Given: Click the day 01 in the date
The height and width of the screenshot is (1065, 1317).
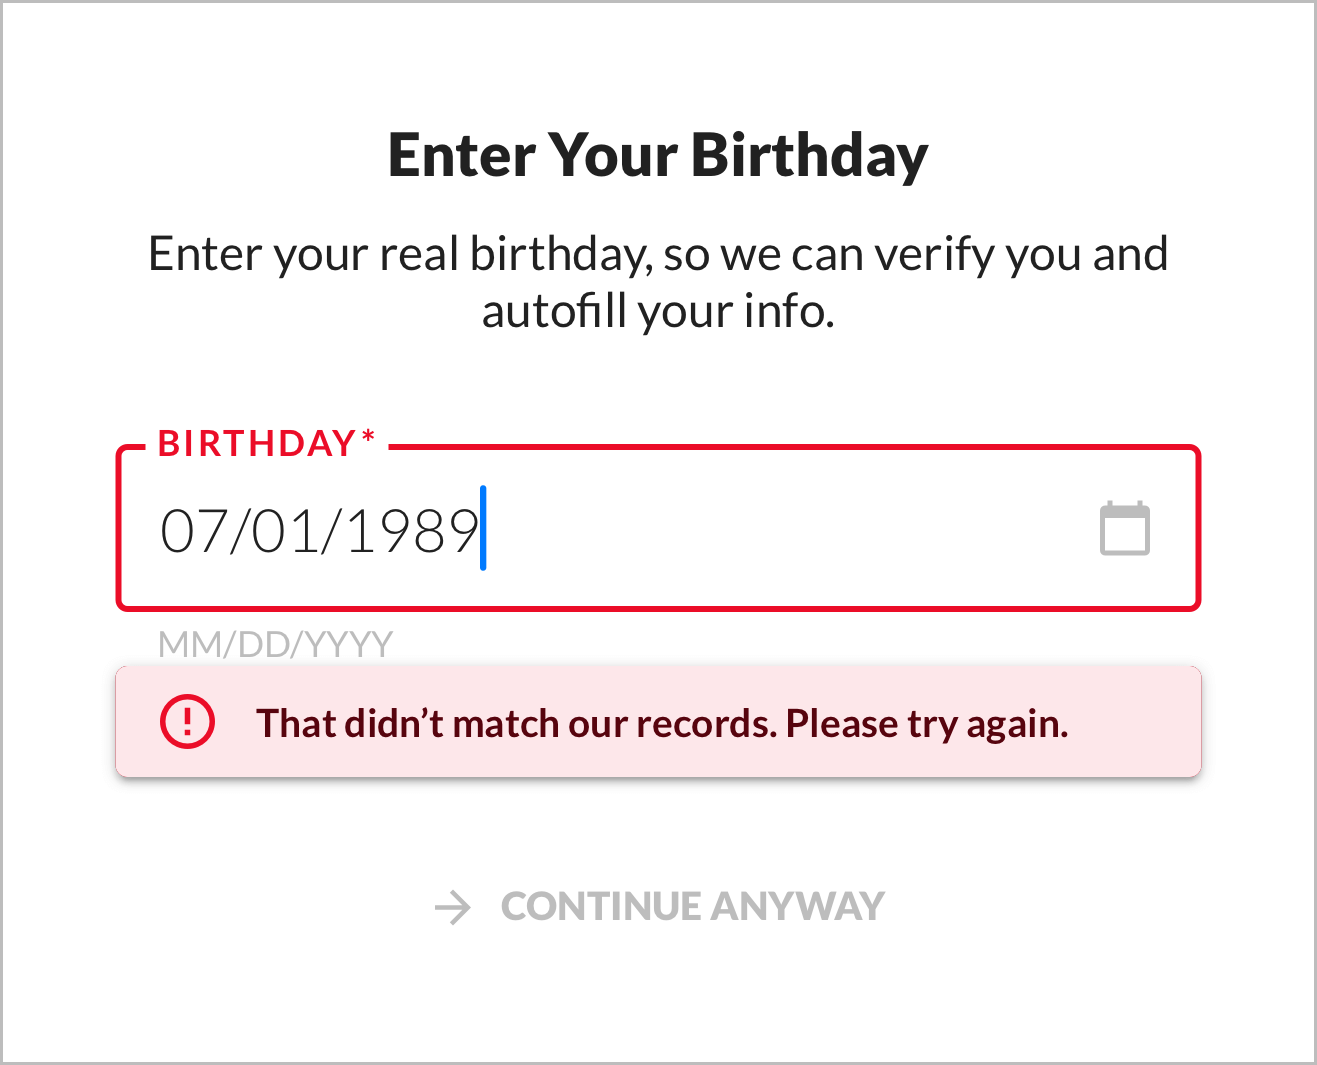Looking at the screenshot, I should 285,530.
